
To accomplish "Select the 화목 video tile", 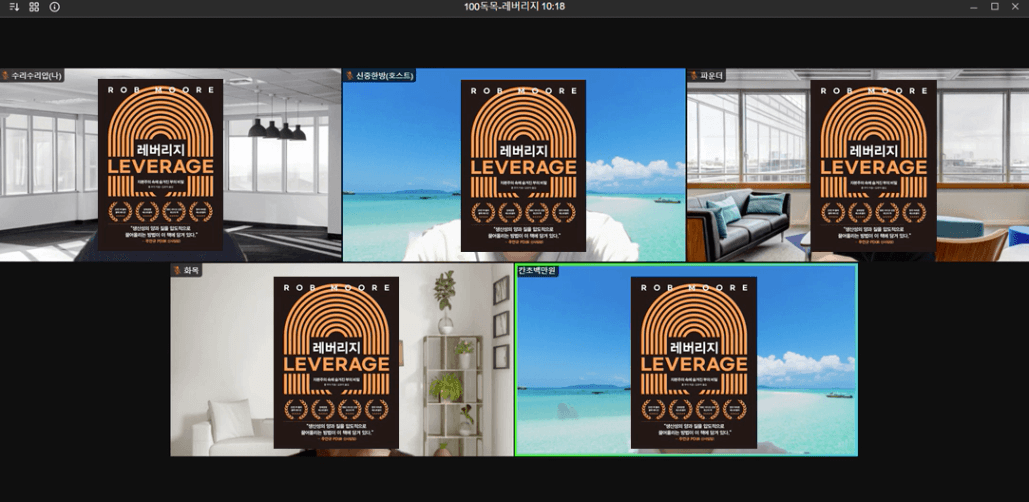I will (342, 360).
